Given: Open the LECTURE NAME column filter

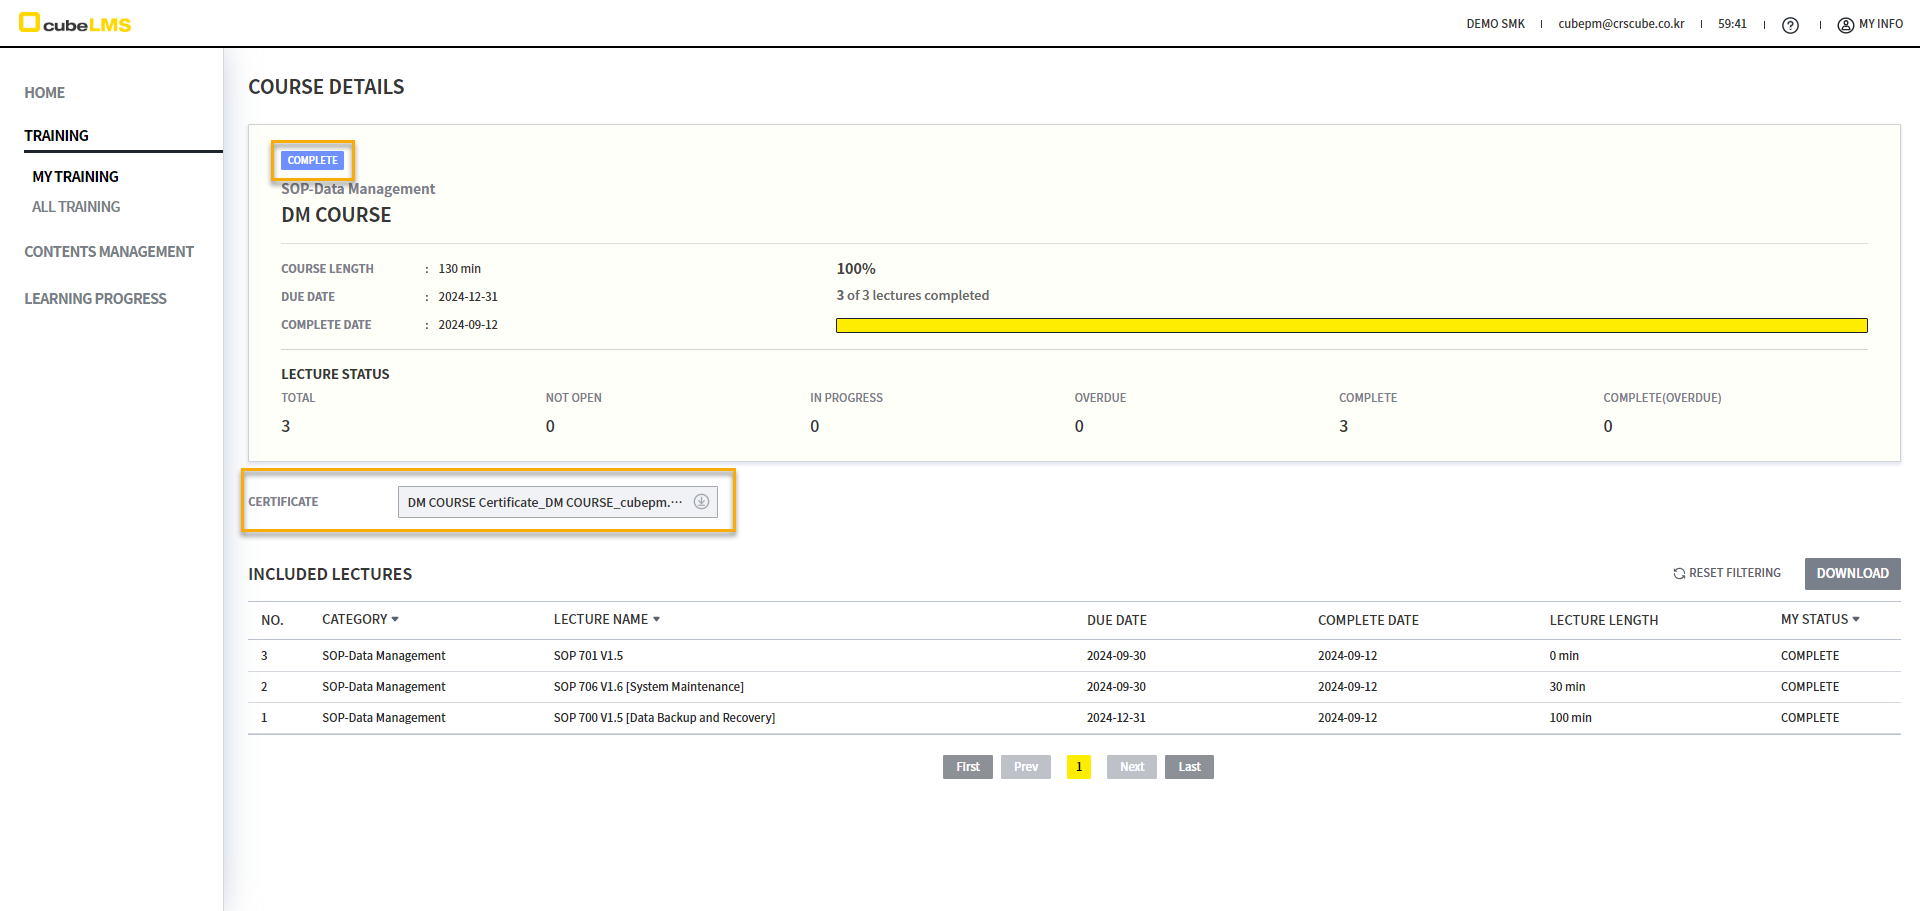Looking at the screenshot, I should pyautogui.click(x=656, y=620).
